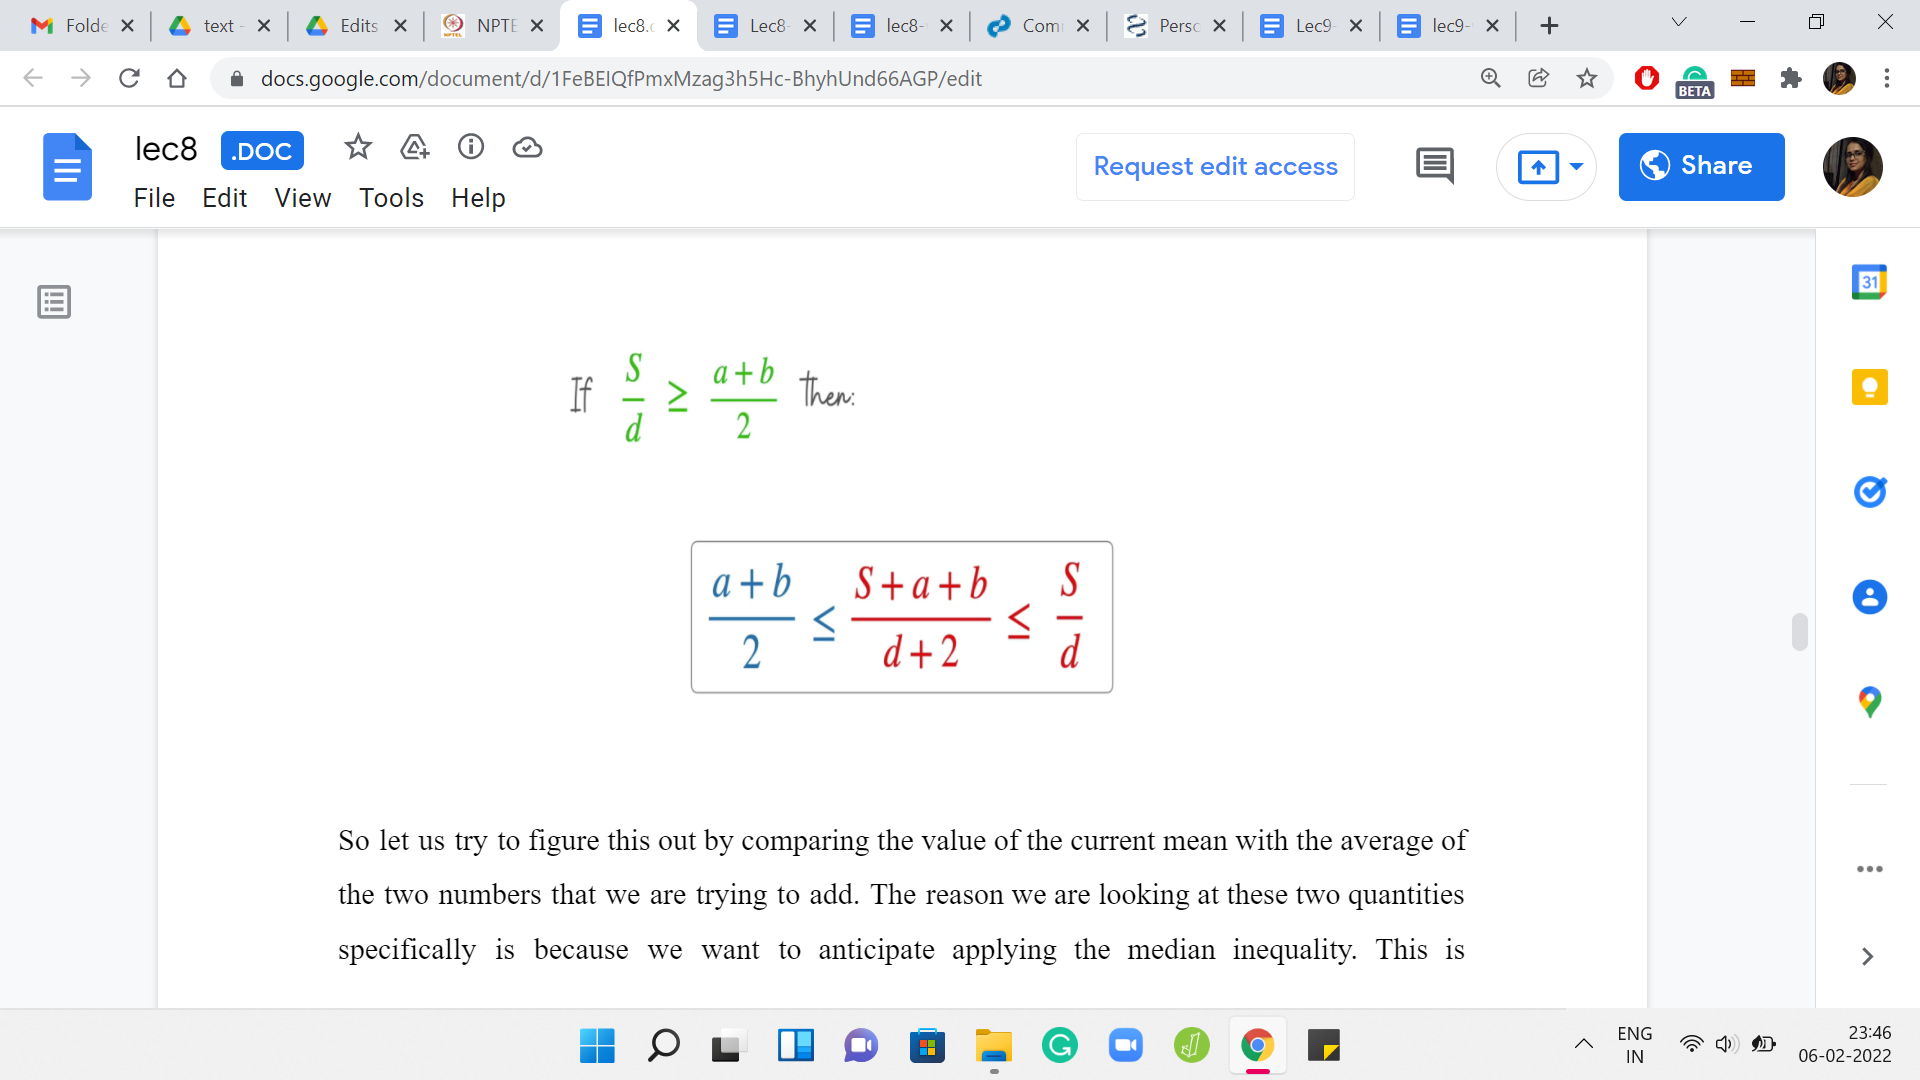Viewport: 1920px width, 1080px height.
Task: Open Google Calendar side panel
Action: 1868,283
